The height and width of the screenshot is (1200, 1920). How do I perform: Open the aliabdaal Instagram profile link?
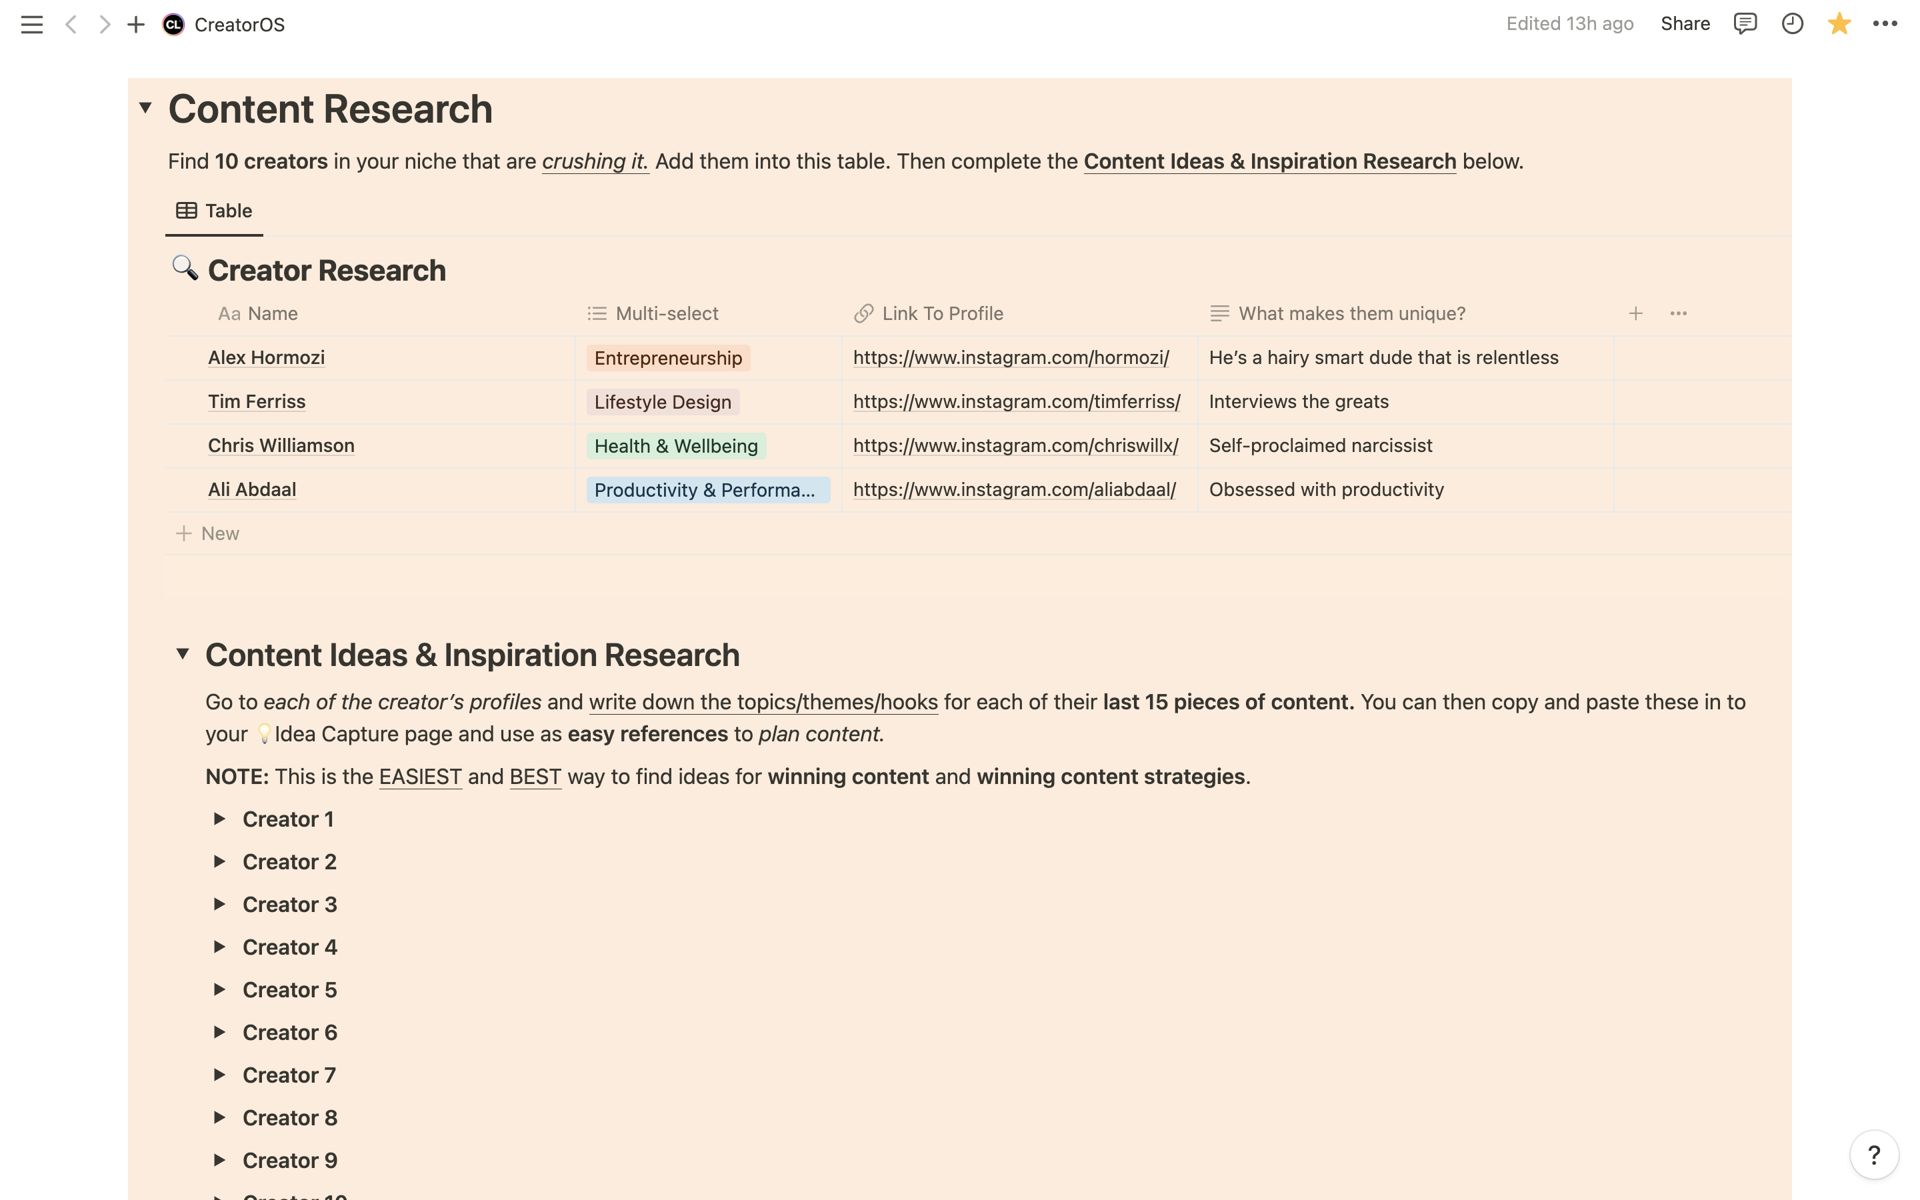click(x=1014, y=489)
